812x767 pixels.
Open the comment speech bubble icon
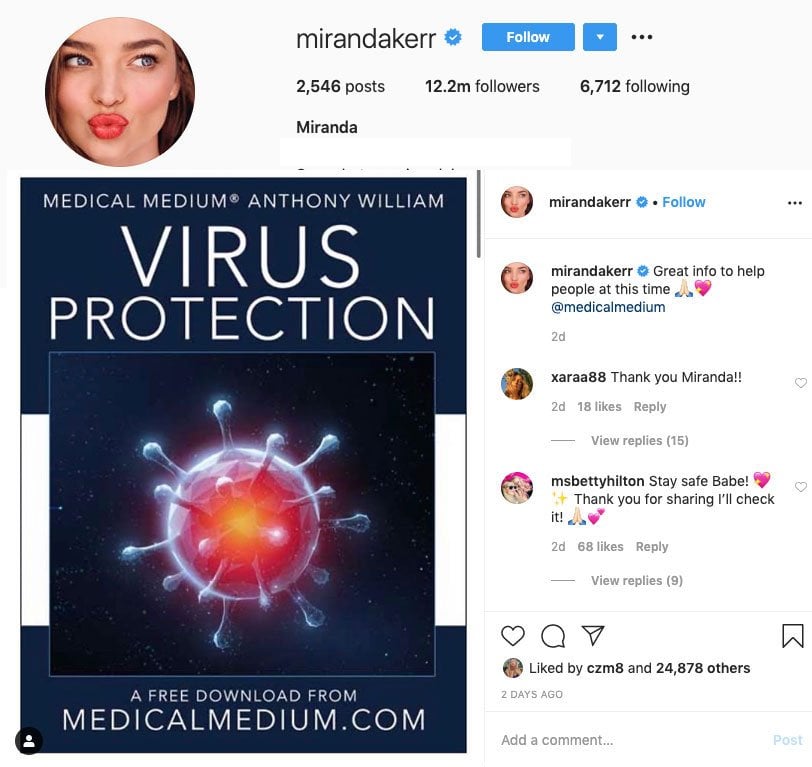coord(553,635)
